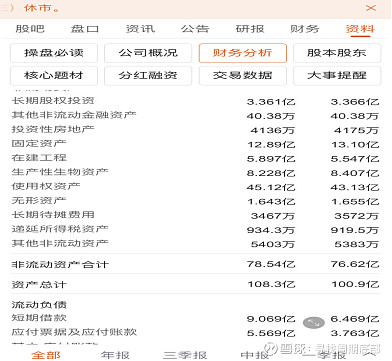Switch to the 盘口 tab

(x=85, y=29)
